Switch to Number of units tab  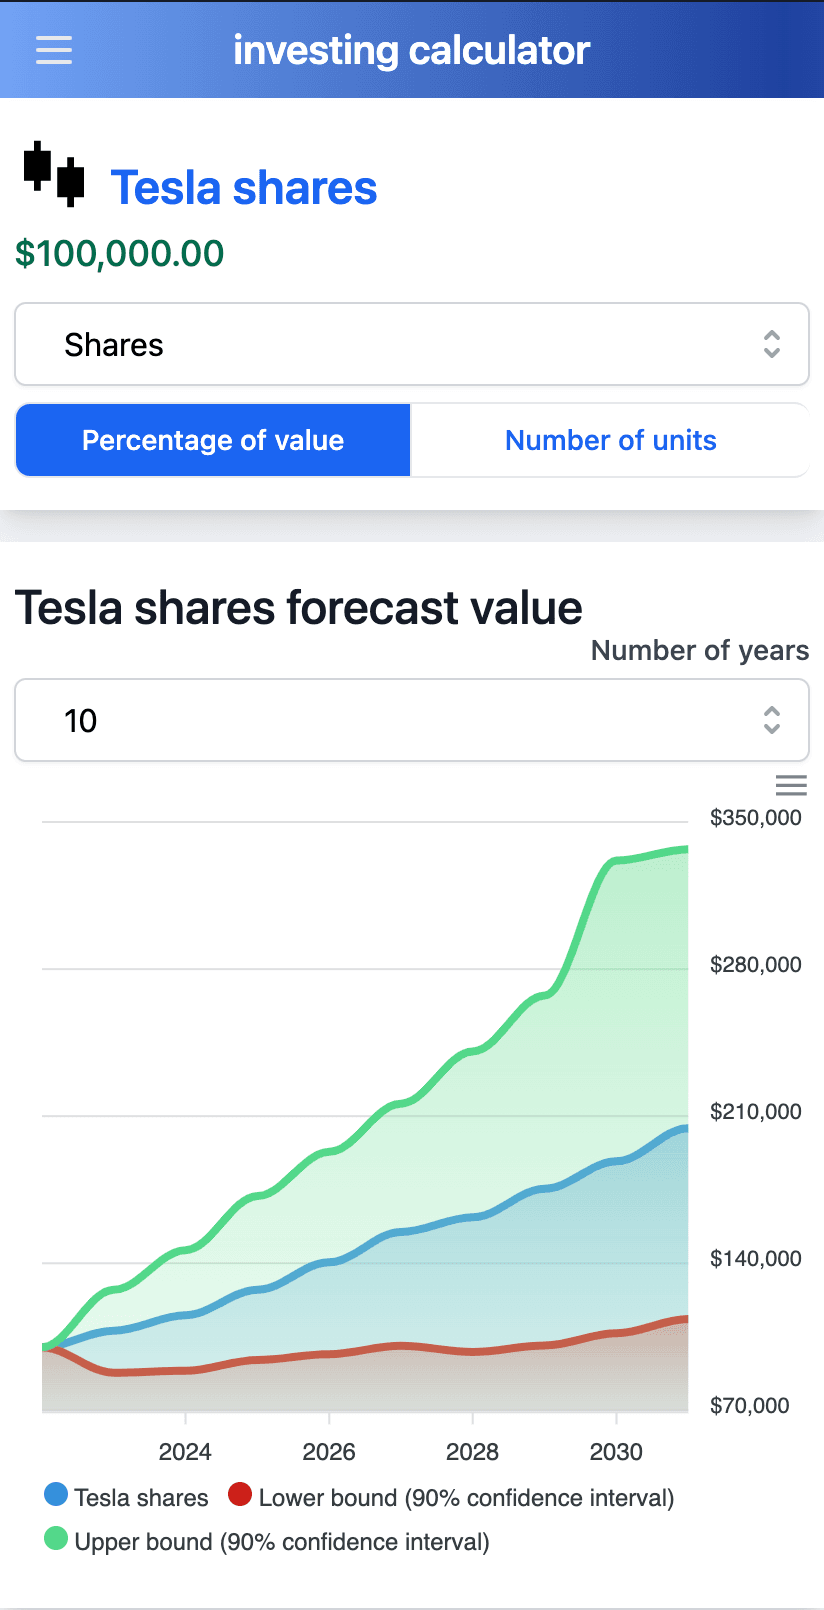point(610,440)
